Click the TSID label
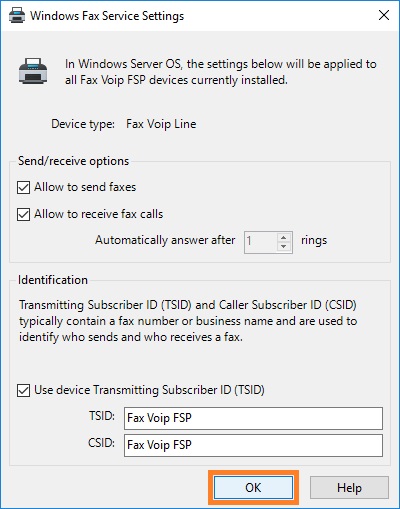Screen dimensions: 400x509 tap(102, 416)
